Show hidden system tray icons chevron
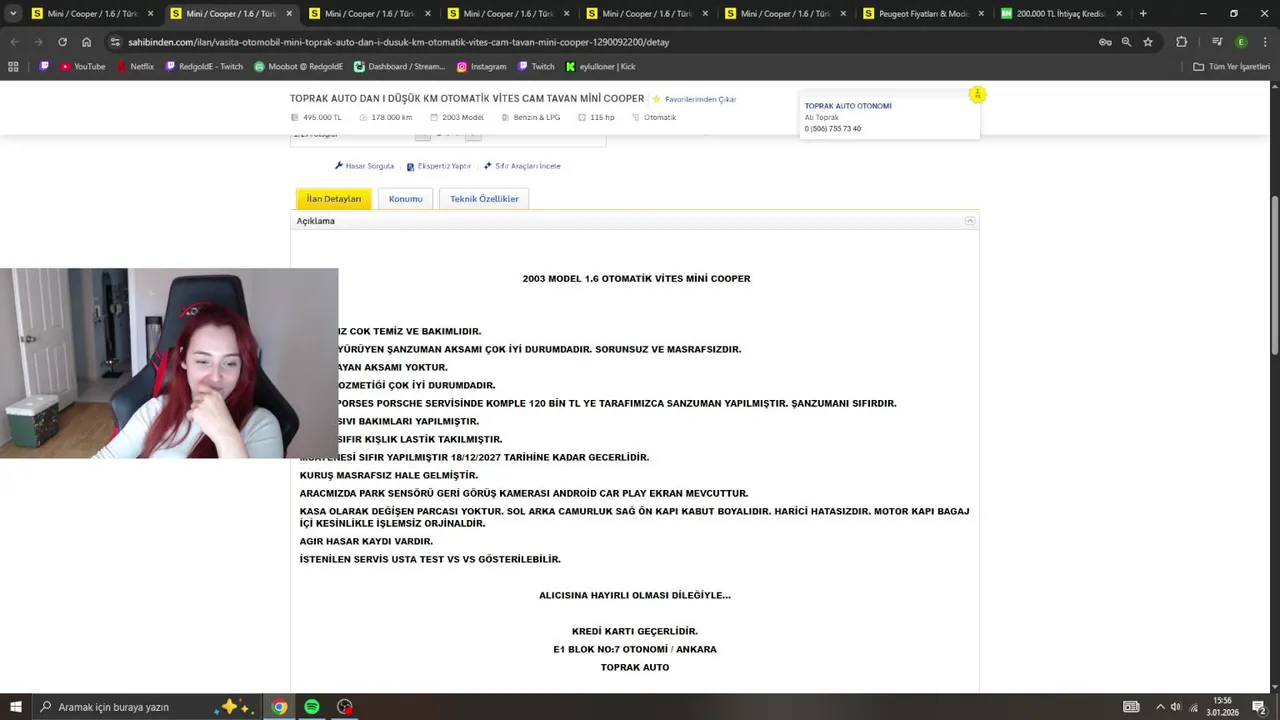This screenshot has width=1280, height=720. click(1162, 707)
